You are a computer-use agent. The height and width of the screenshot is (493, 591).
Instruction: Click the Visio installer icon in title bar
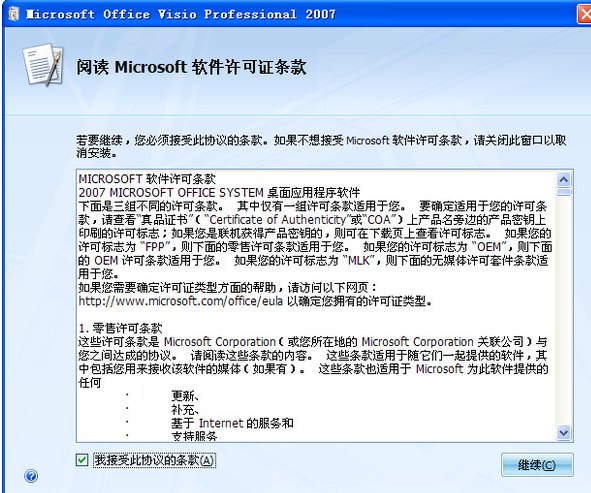click(x=14, y=14)
